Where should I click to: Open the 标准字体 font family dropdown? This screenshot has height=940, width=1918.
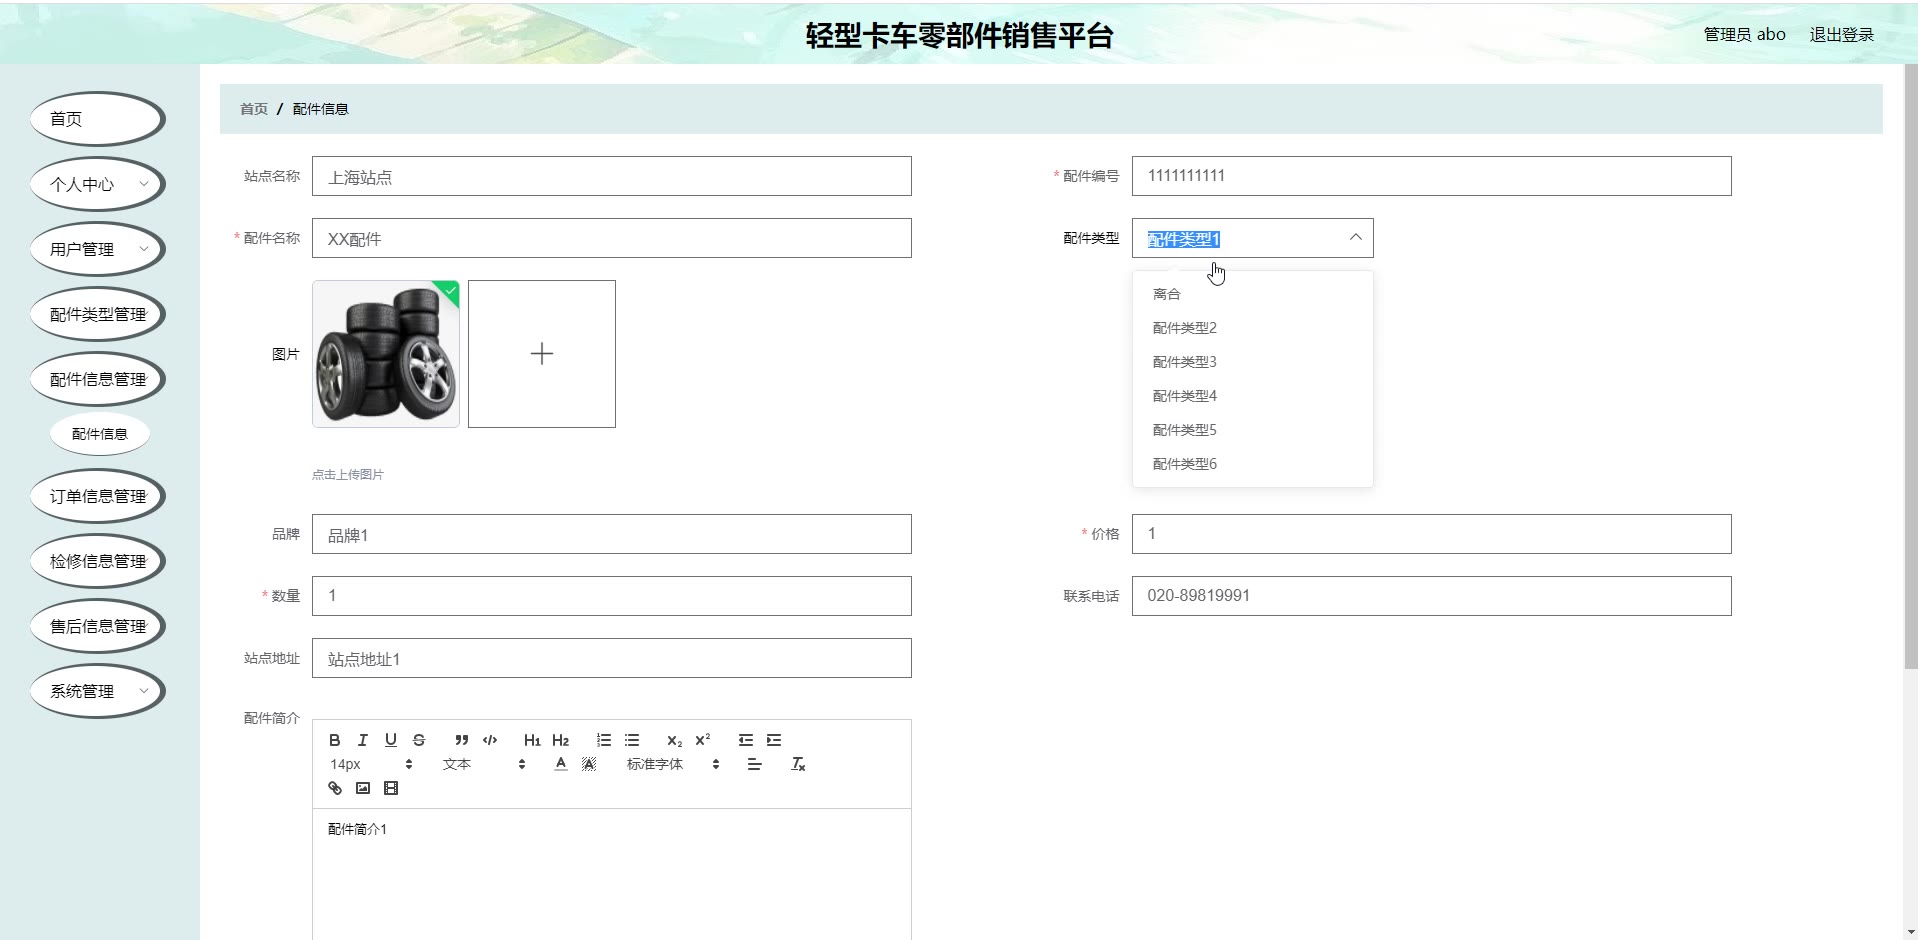[673, 764]
